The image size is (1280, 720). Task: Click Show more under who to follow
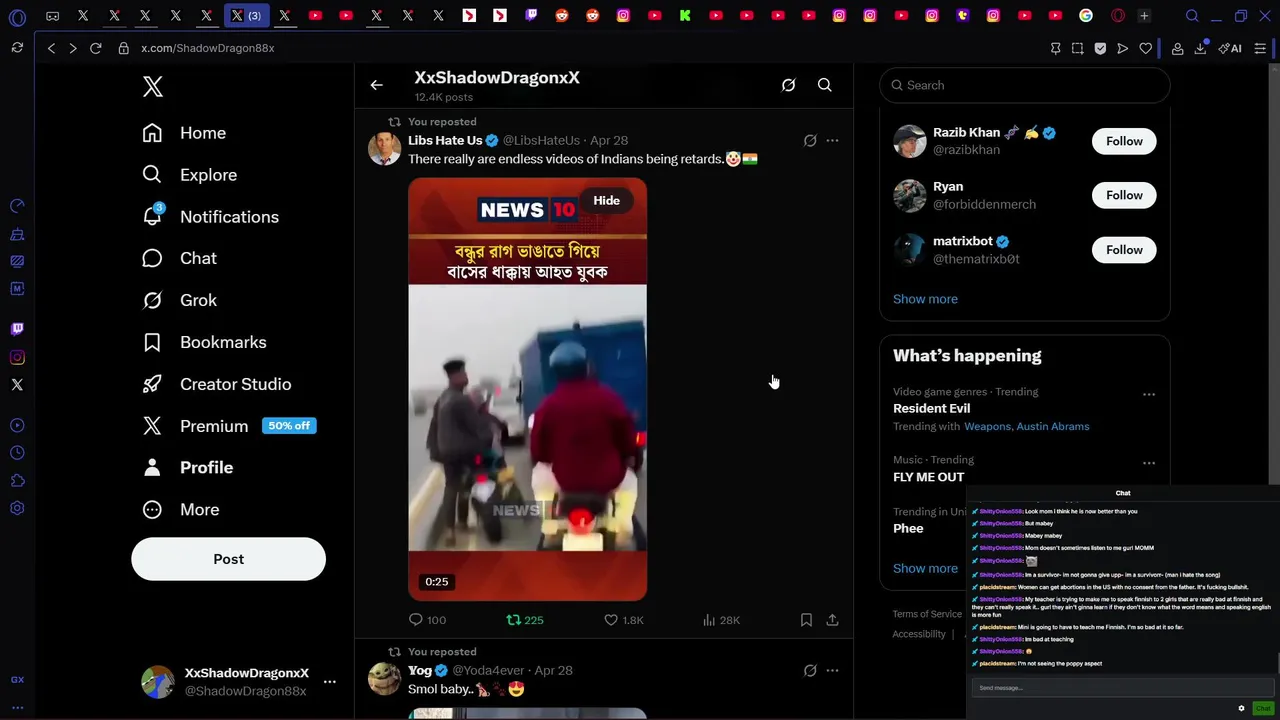pyautogui.click(x=925, y=299)
